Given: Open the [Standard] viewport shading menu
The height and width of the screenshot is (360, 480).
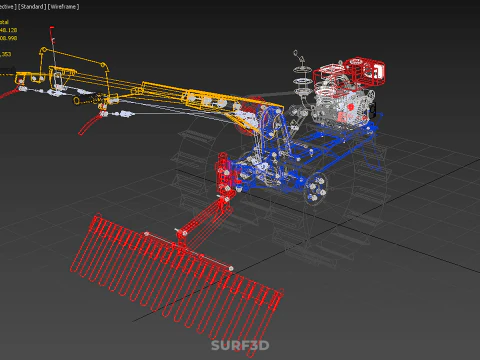Looking at the screenshot, I should click(32, 7).
